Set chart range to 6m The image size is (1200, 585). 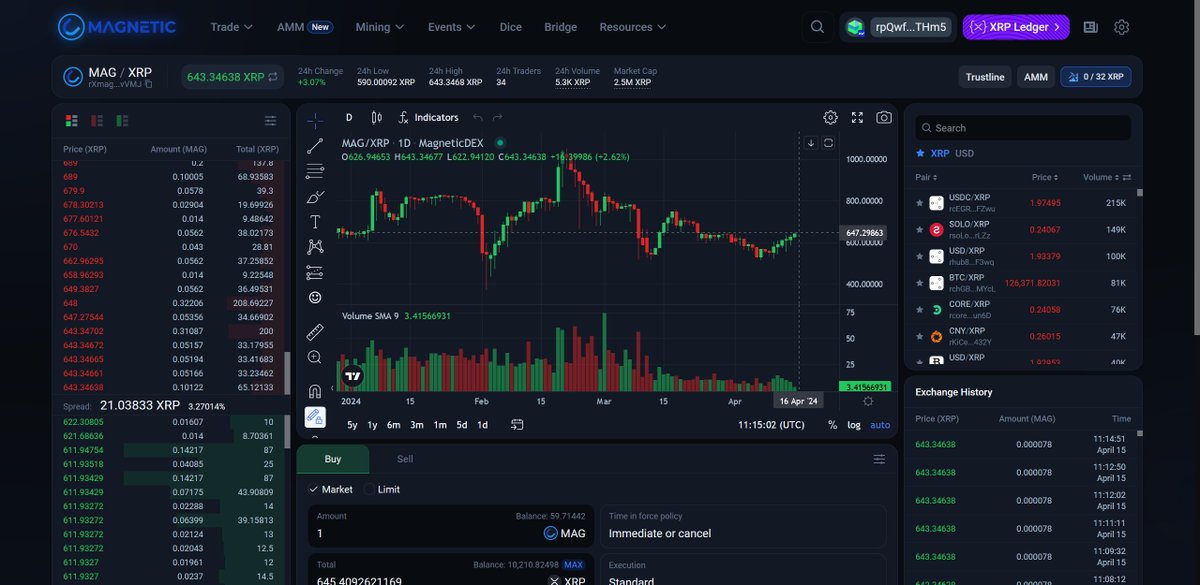click(394, 425)
